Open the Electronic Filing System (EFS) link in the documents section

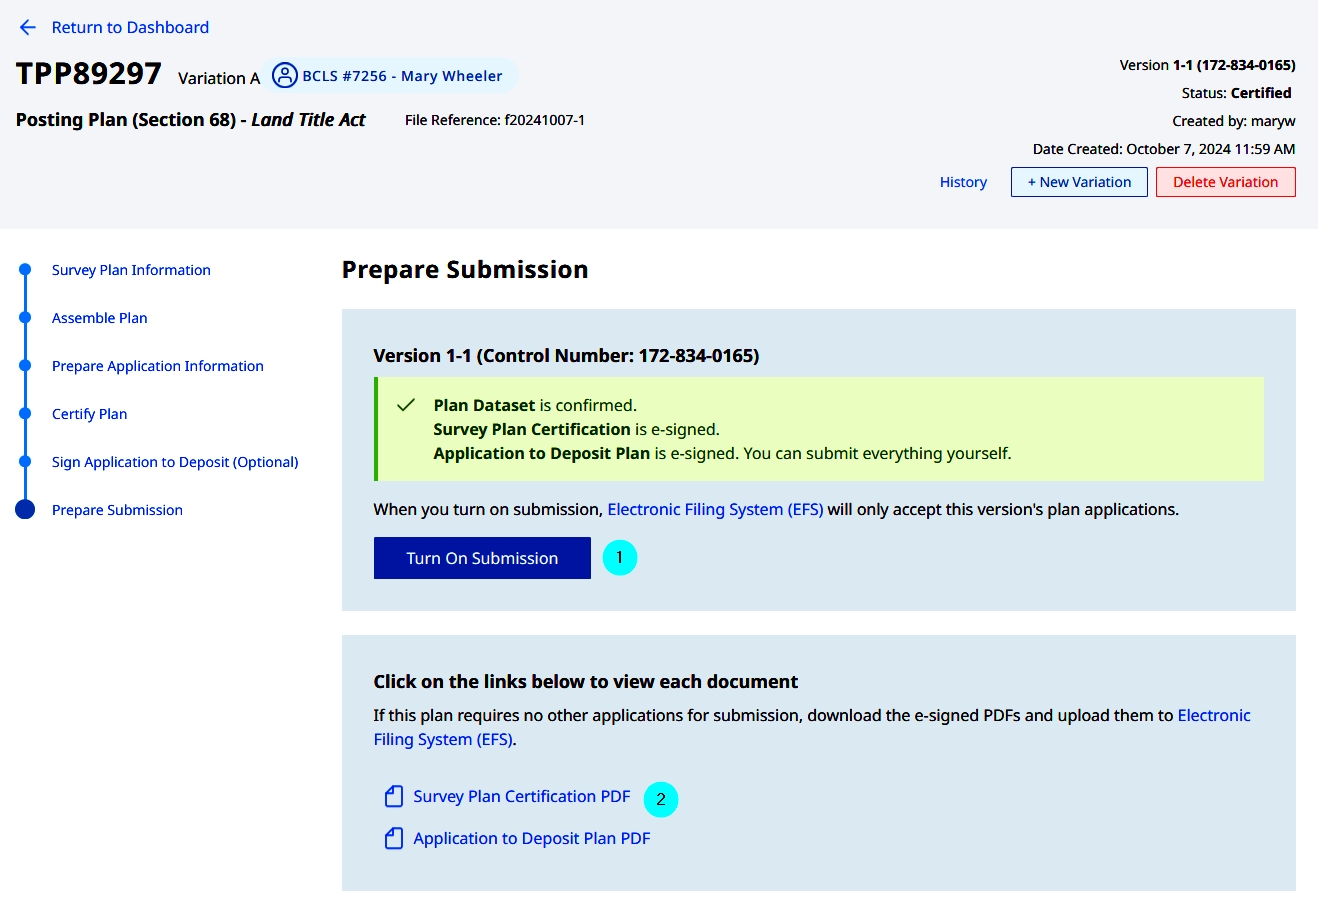tap(812, 727)
